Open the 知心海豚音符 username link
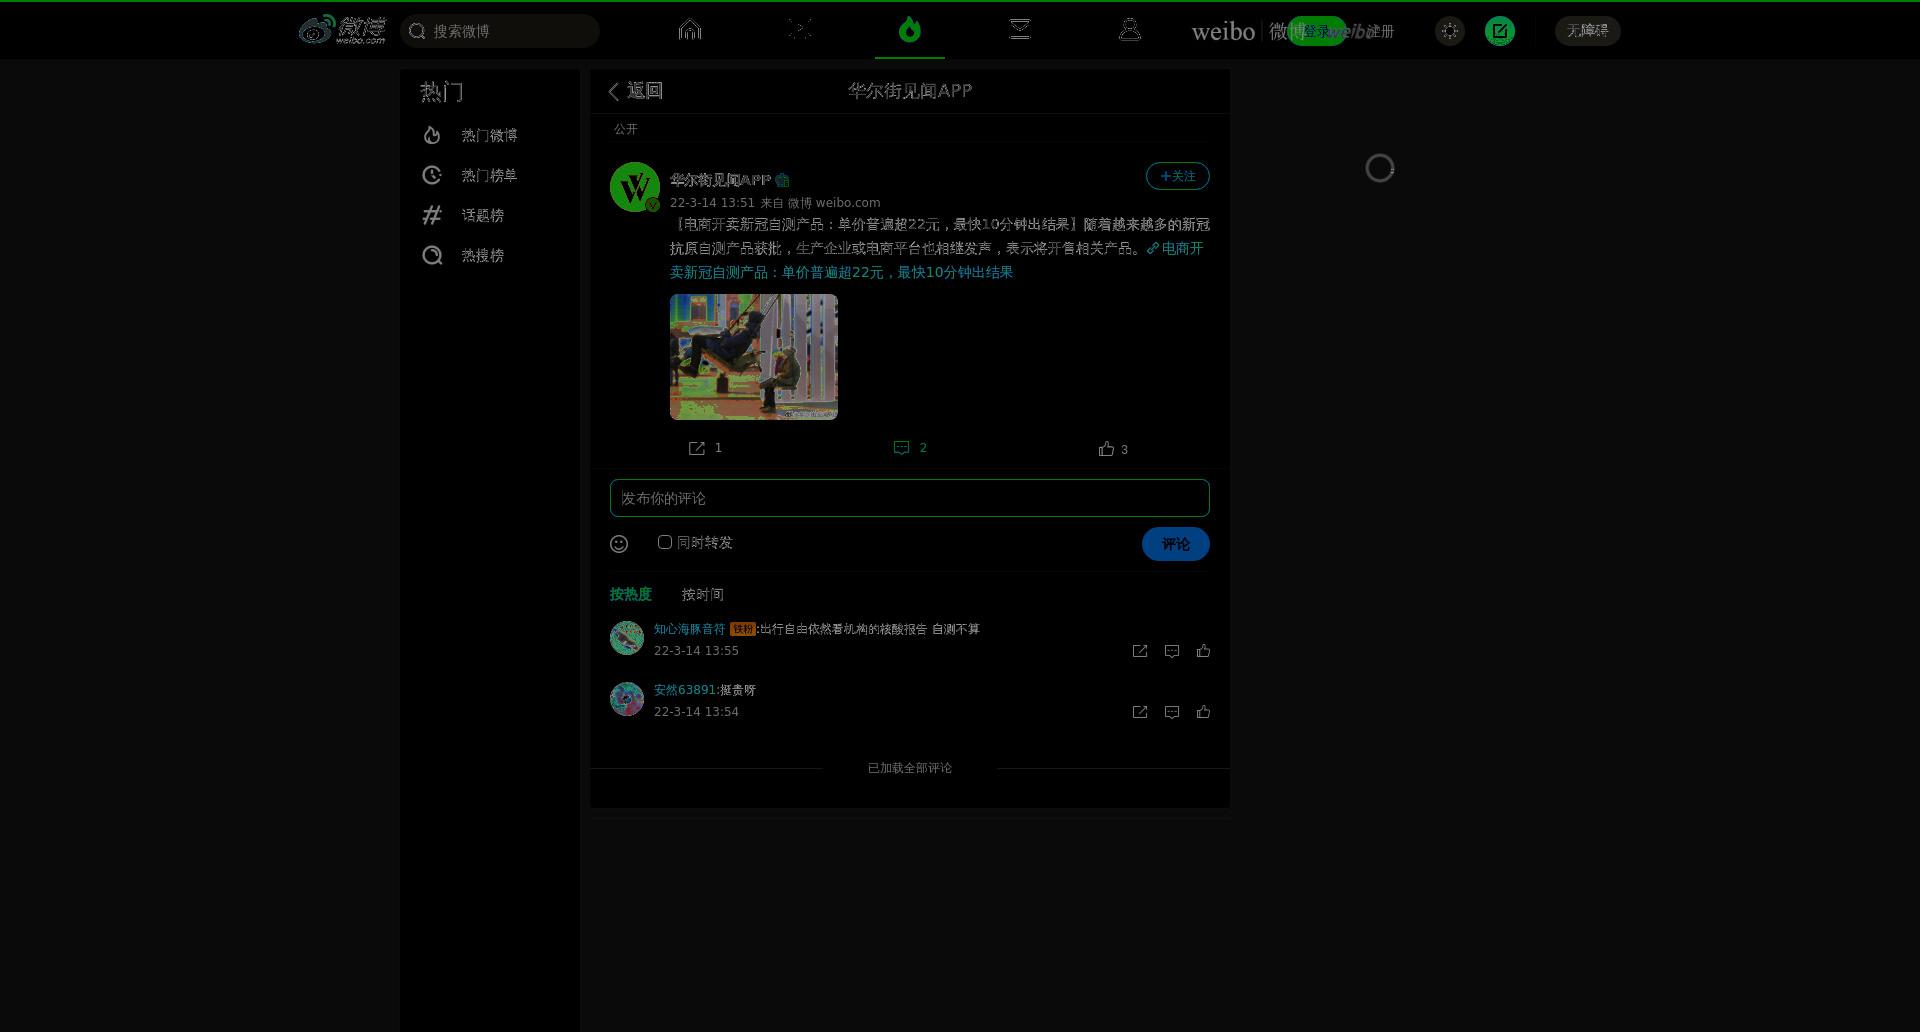Image resolution: width=1920 pixels, height=1032 pixels. tap(689, 629)
